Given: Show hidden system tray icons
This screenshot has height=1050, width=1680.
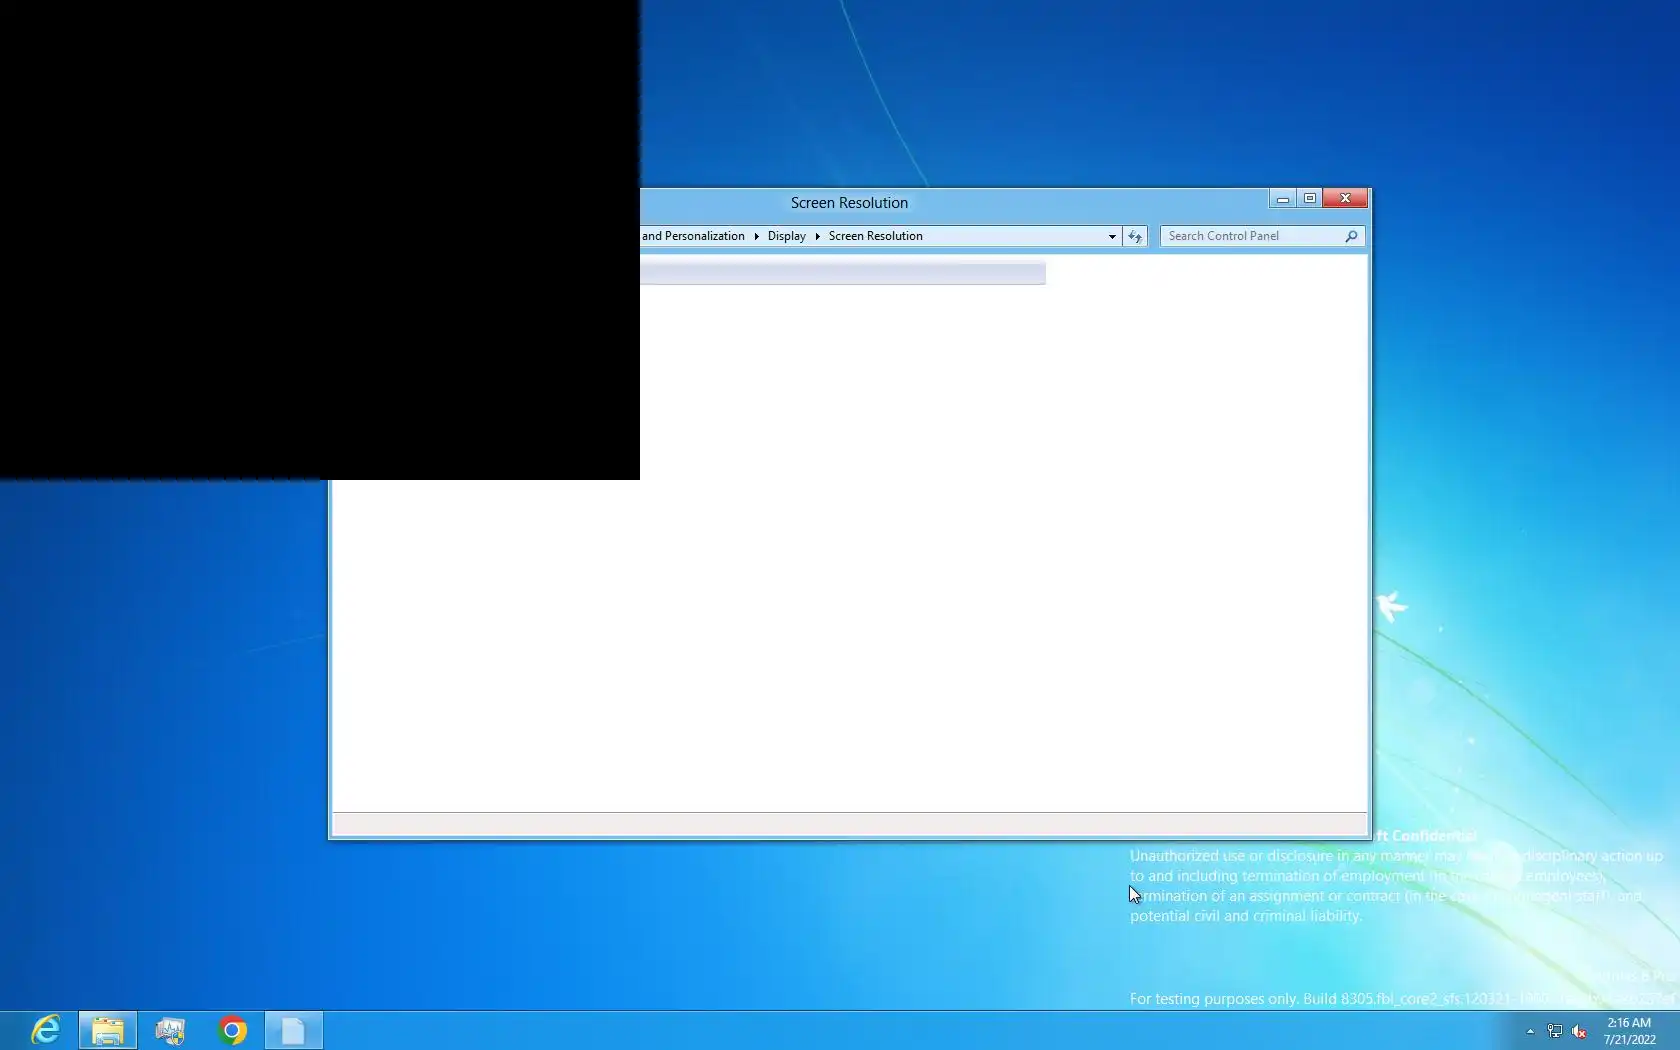Looking at the screenshot, I should 1530,1031.
